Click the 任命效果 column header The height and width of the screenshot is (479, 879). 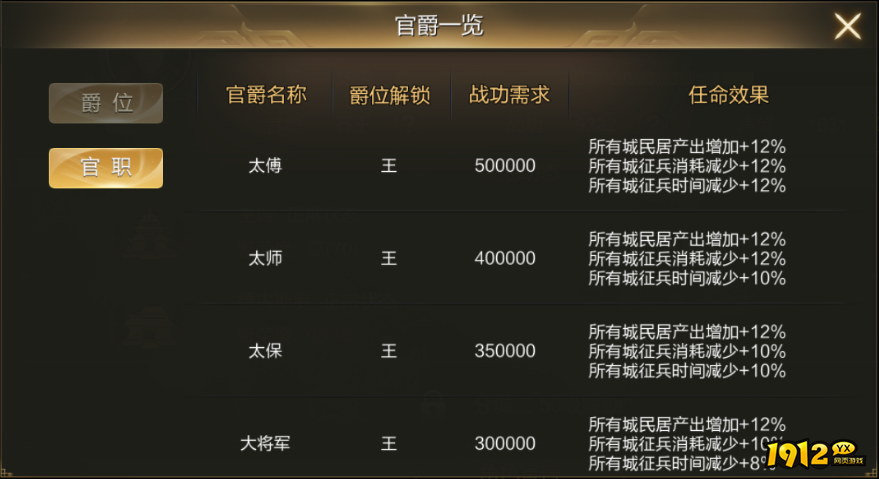[x=728, y=96]
